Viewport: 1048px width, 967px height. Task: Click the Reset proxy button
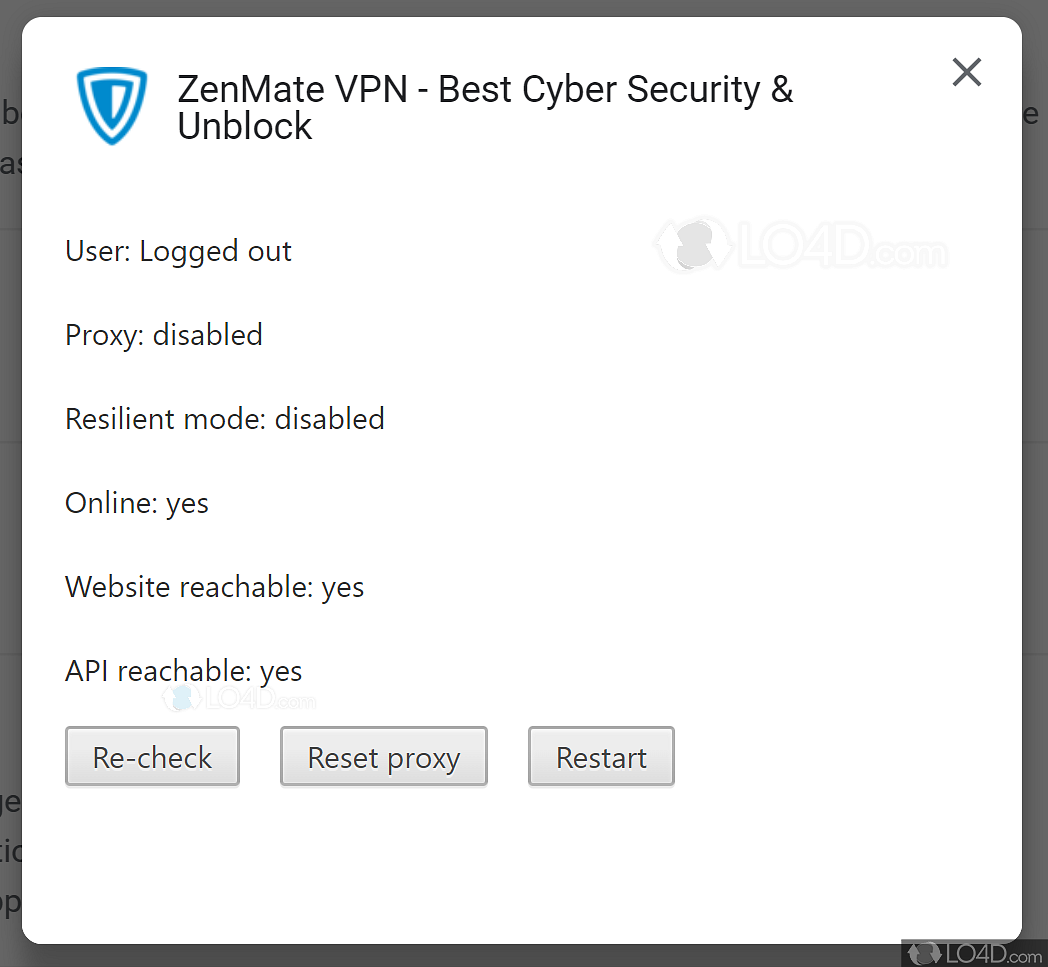[x=383, y=757]
